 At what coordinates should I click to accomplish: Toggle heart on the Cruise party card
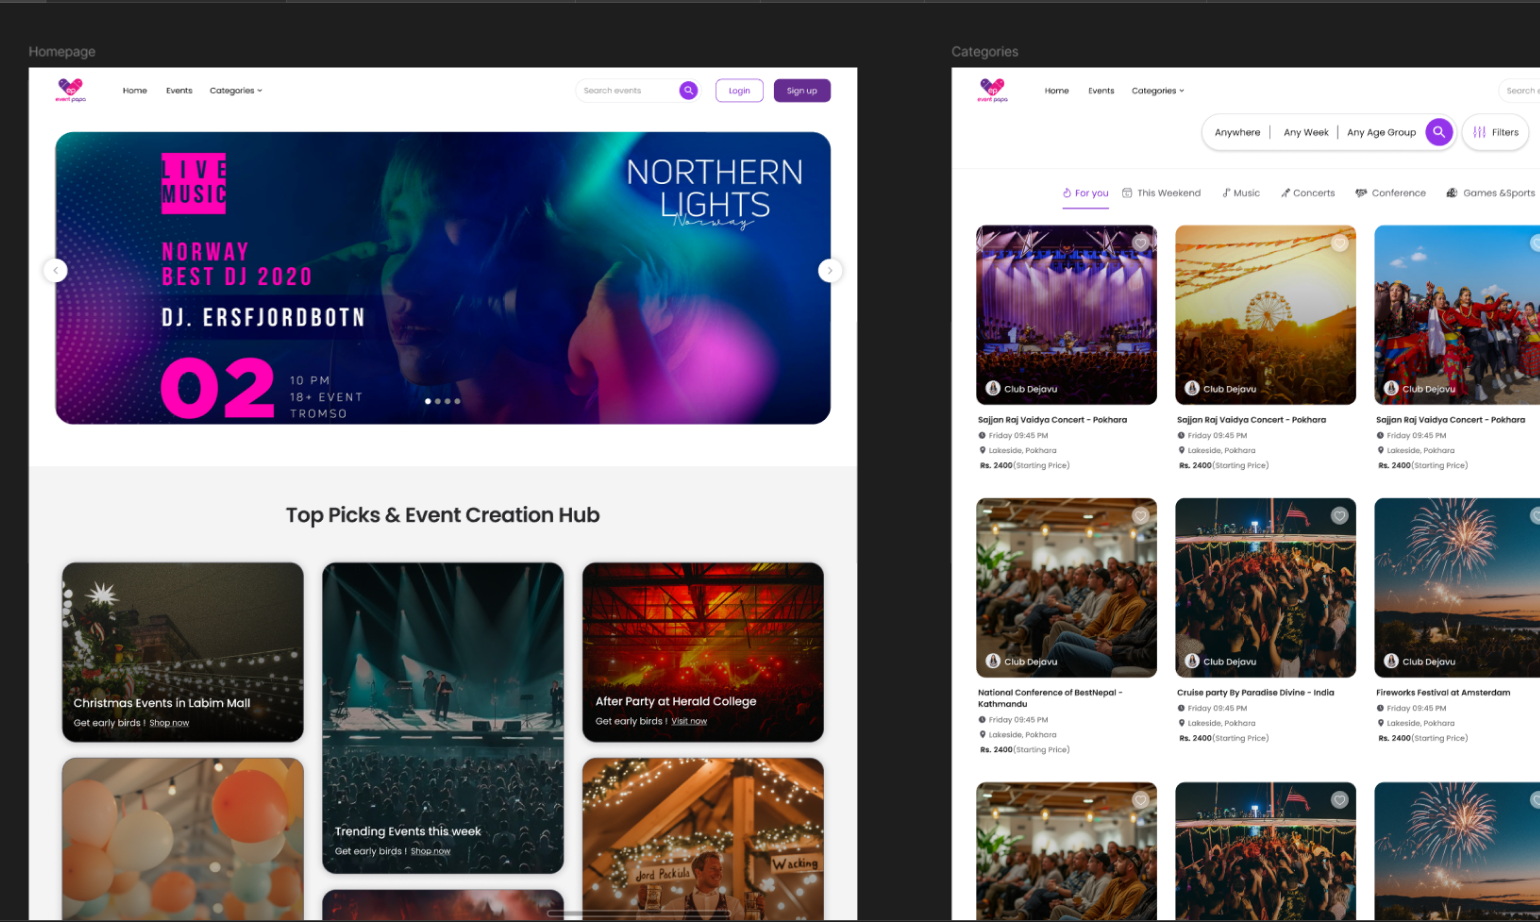click(1339, 515)
